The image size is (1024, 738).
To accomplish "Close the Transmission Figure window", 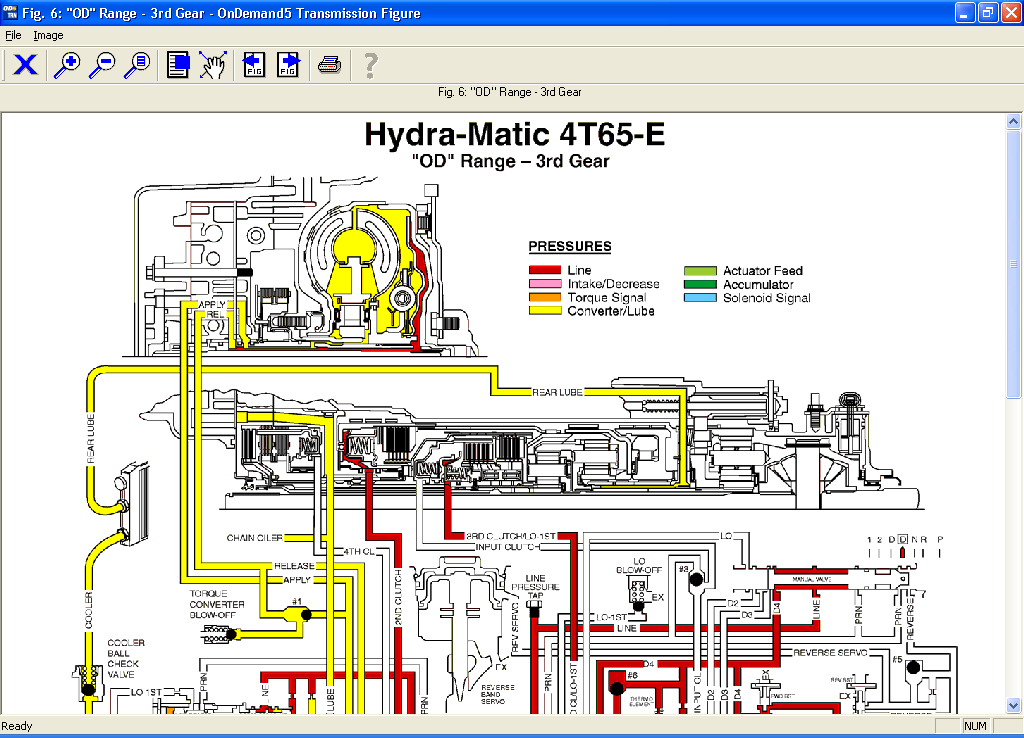I will 1010,12.
